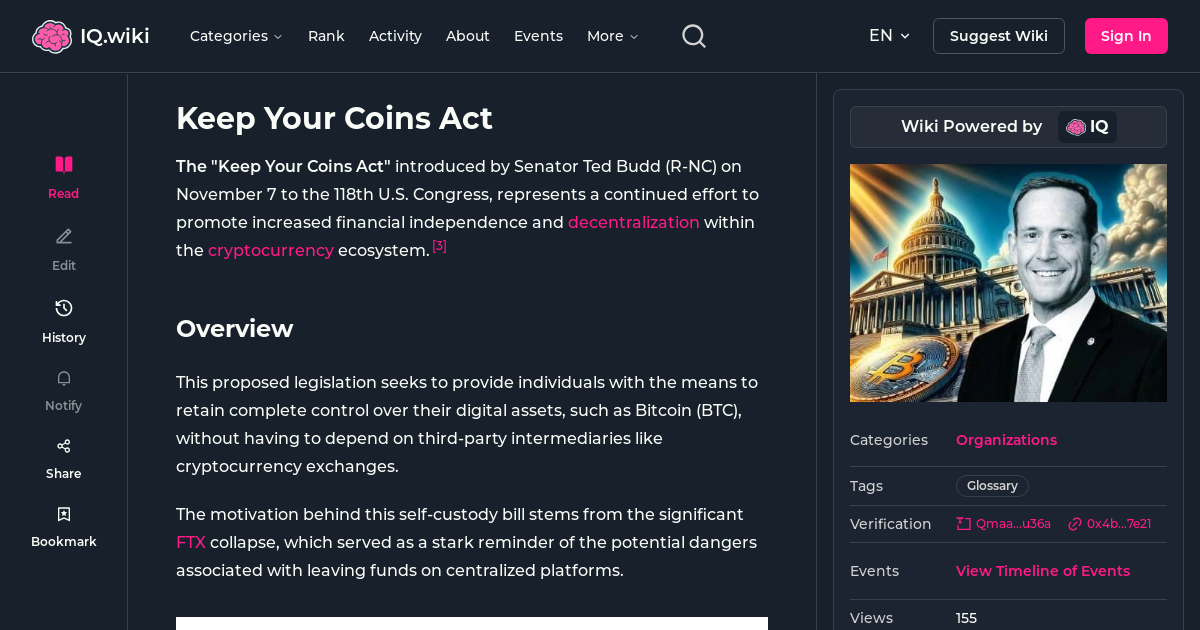The image size is (1200, 630).
Task: Open search with the magnifying glass icon
Action: [x=693, y=35]
